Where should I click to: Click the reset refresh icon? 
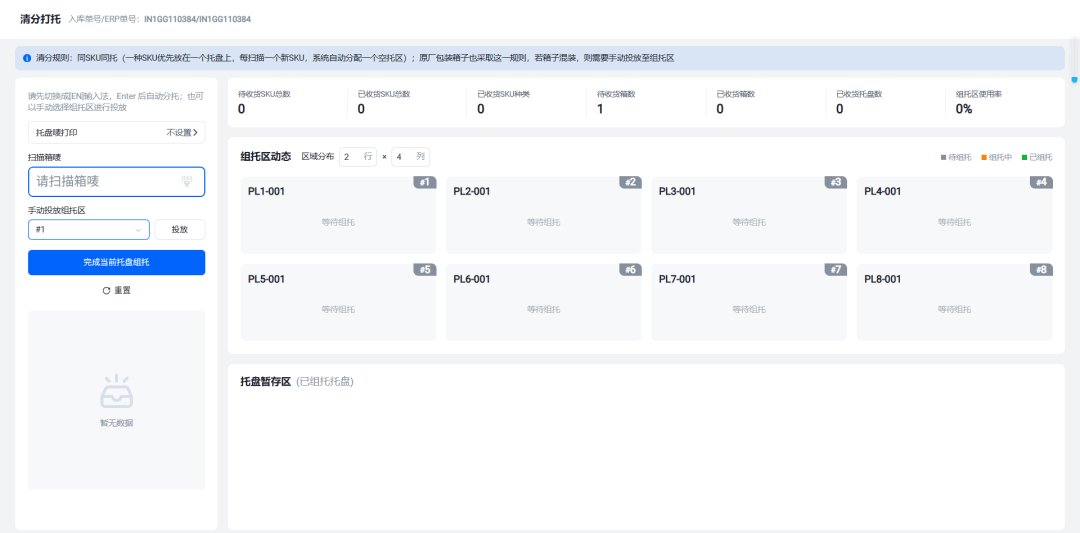106,291
